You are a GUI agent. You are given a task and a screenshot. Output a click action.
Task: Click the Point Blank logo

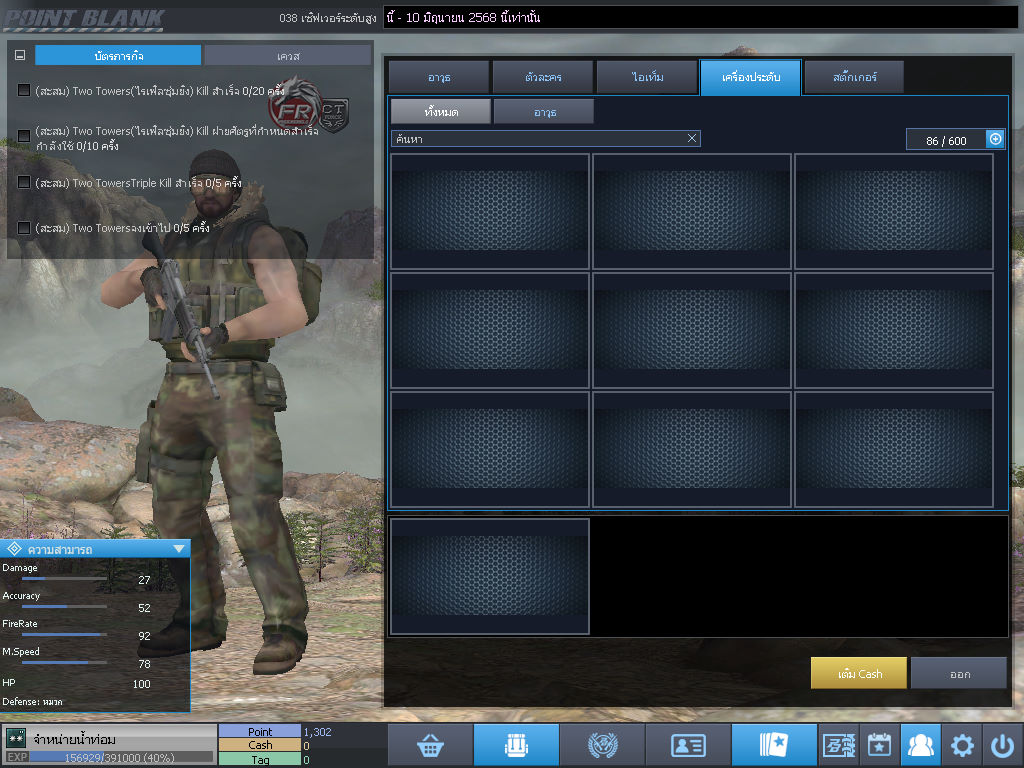tap(84, 20)
